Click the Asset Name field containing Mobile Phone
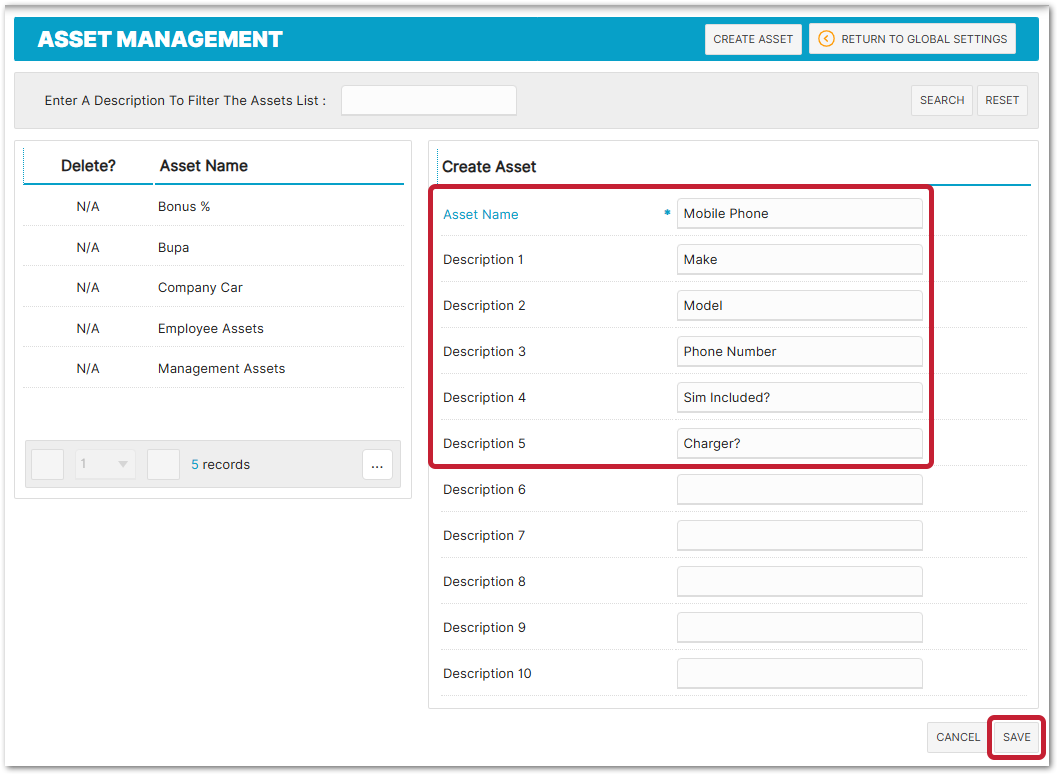This screenshot has height=775, width=1059. coord(800,214)
